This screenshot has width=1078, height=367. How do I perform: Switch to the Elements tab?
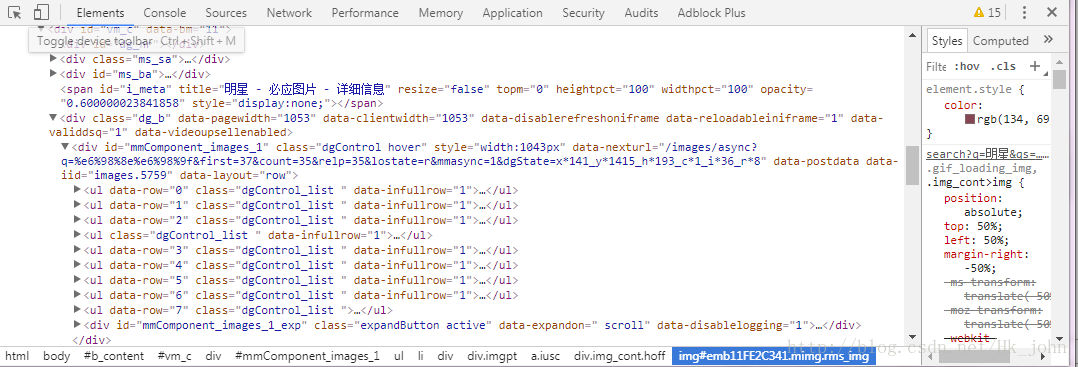click(x=100, y=12)
